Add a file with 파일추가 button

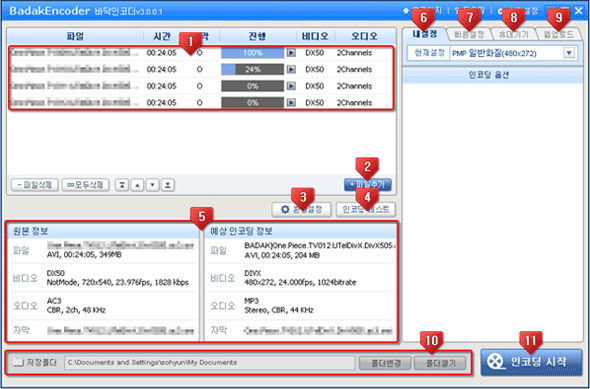[x=368, y=185]
